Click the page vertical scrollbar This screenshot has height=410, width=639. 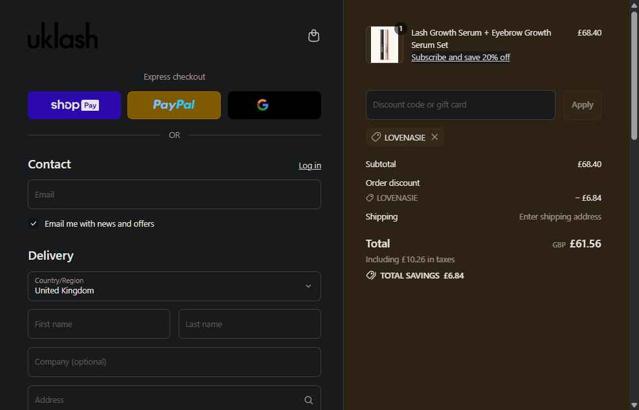tap(634, 75)
